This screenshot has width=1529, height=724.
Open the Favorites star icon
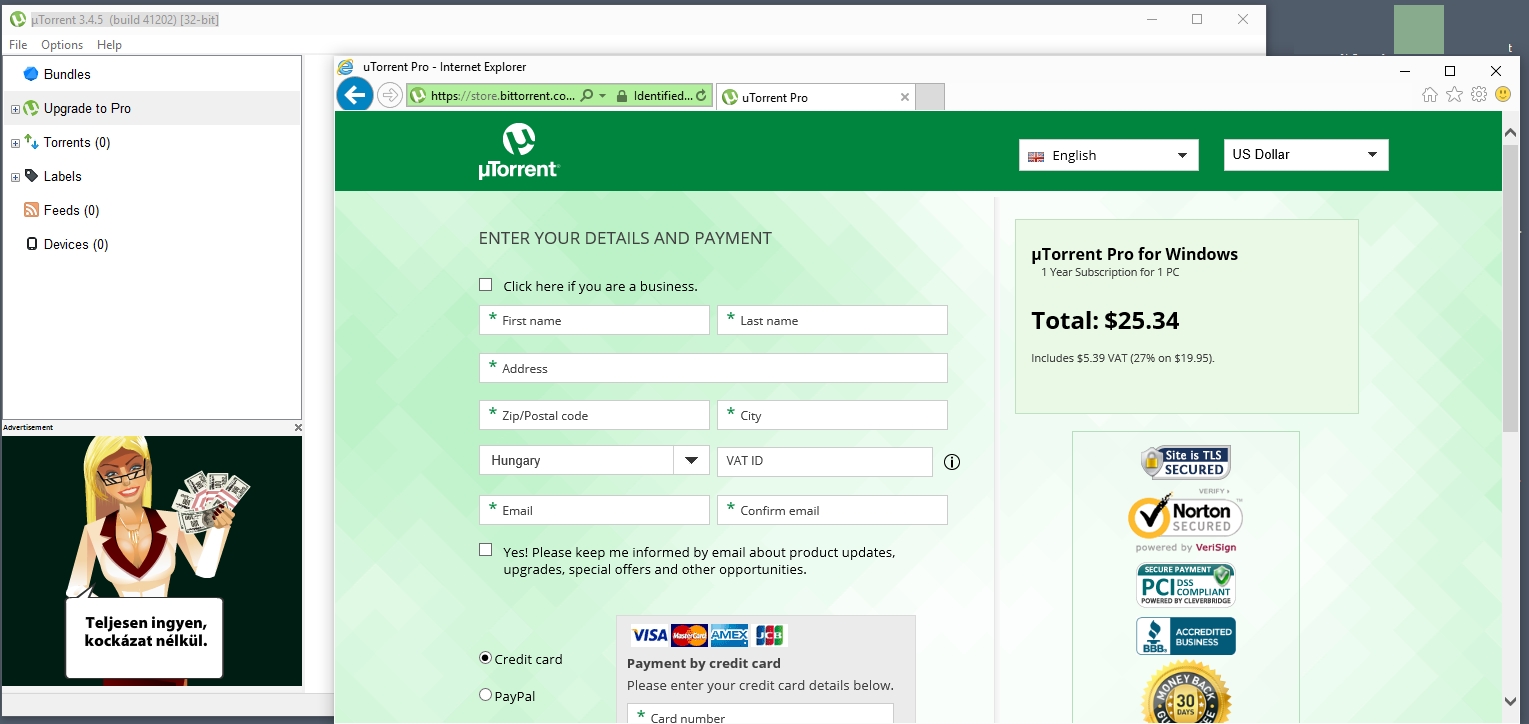click(1454, 95)
